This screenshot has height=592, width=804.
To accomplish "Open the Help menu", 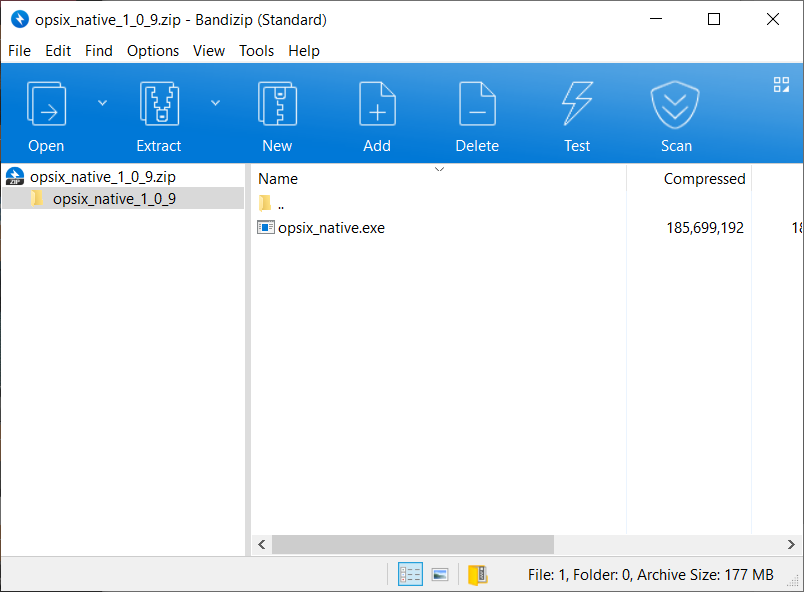I will click(x=304, y=51).
